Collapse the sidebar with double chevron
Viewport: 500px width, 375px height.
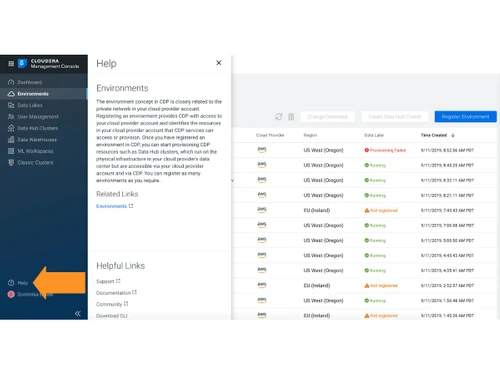pyautogui.click(x=78, y=313)
